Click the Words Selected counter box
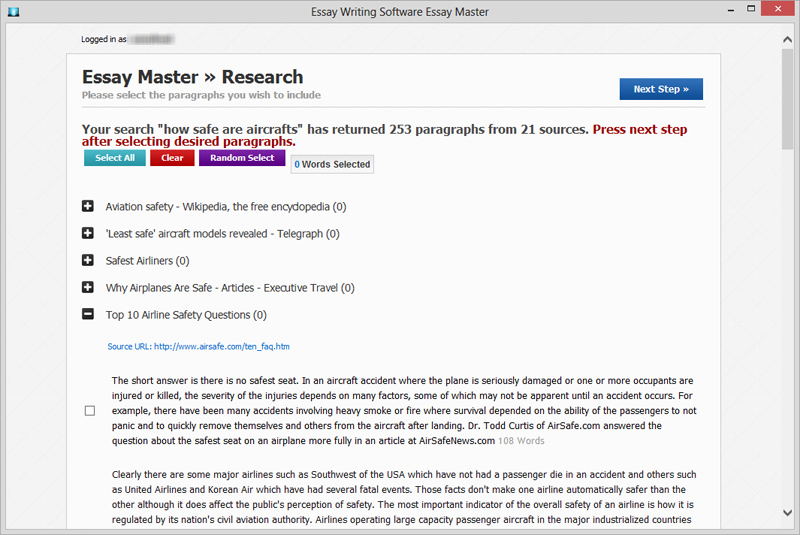The width and height of the screenshot is (800, 535). pos(332,164)
